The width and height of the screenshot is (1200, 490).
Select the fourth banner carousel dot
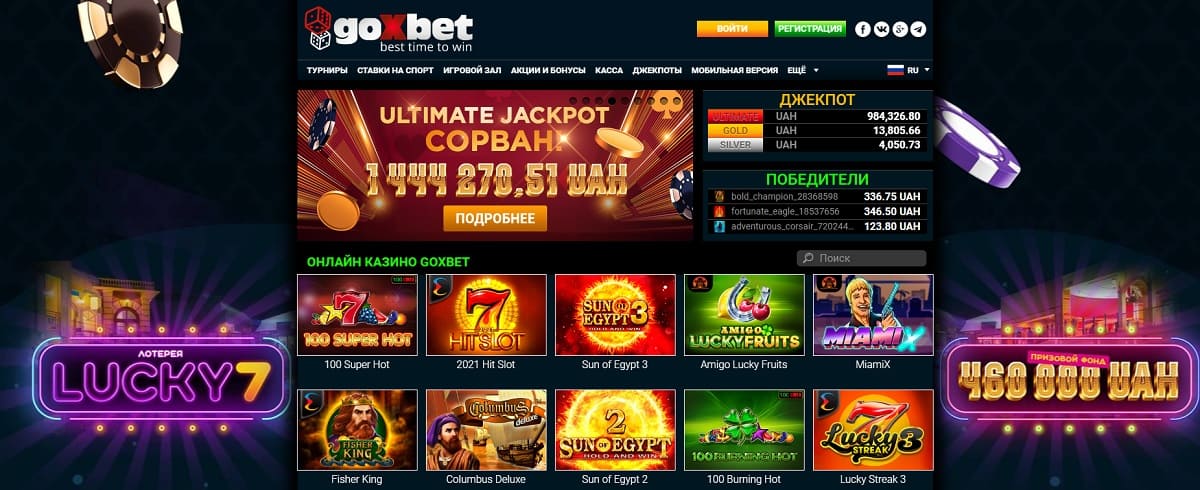[612, 101]
